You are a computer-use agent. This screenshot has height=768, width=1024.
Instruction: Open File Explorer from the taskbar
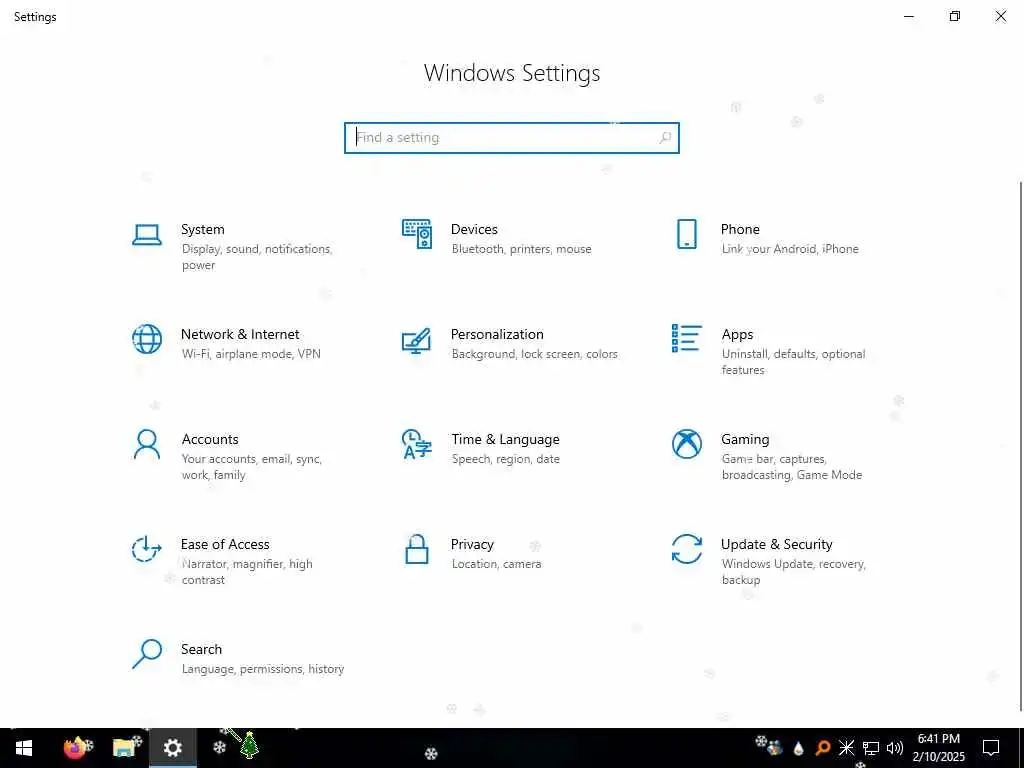pyautogui.click(x=124, y=748)
